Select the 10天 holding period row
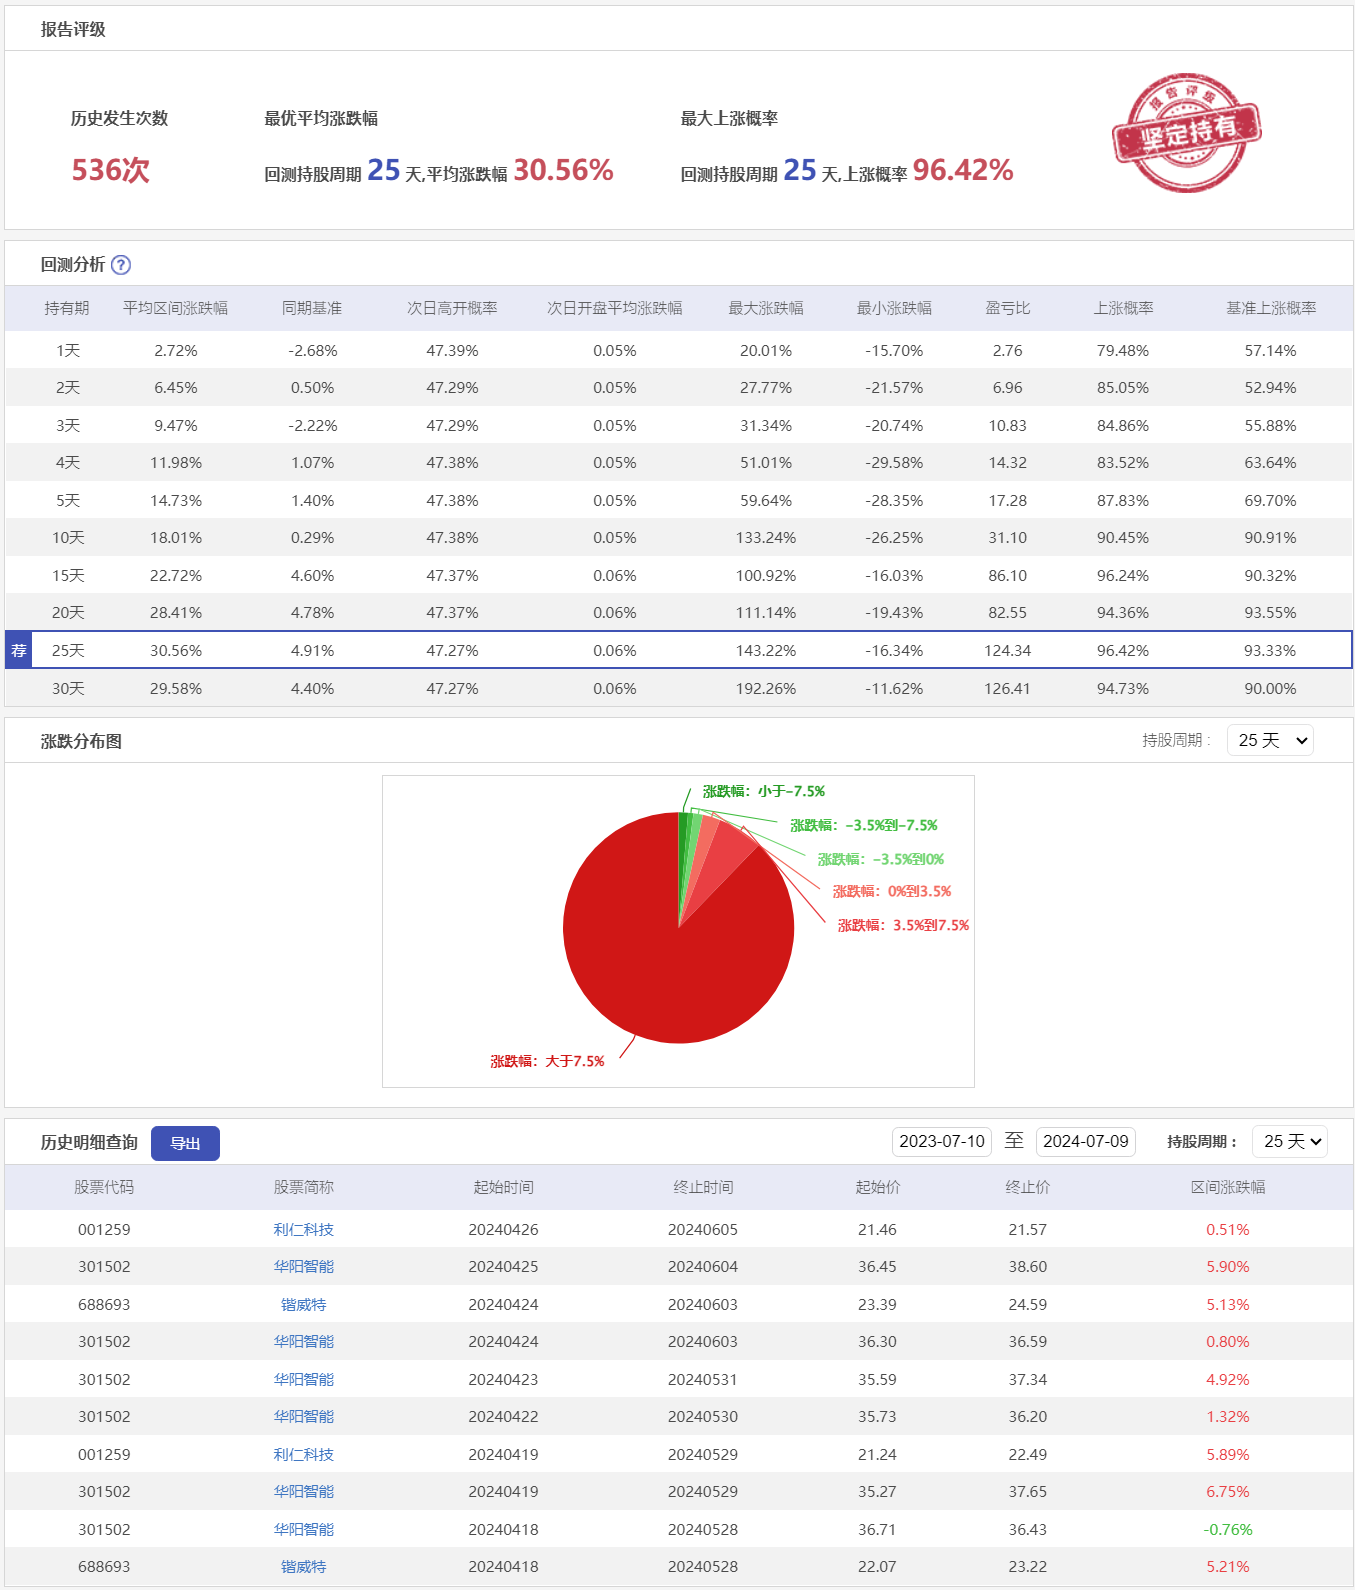1355x1590 pixels. pyautogui.click(x=679, y=537)
